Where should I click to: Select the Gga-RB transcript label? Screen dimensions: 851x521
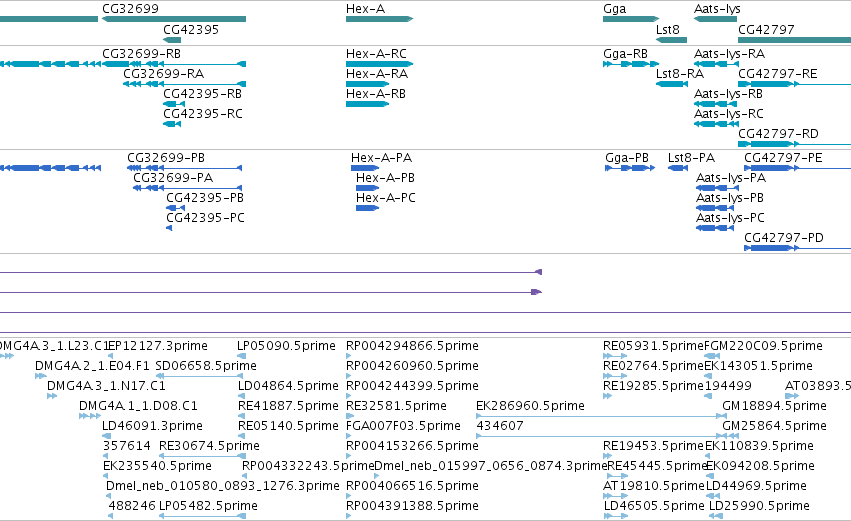click(x=625, y=54)
